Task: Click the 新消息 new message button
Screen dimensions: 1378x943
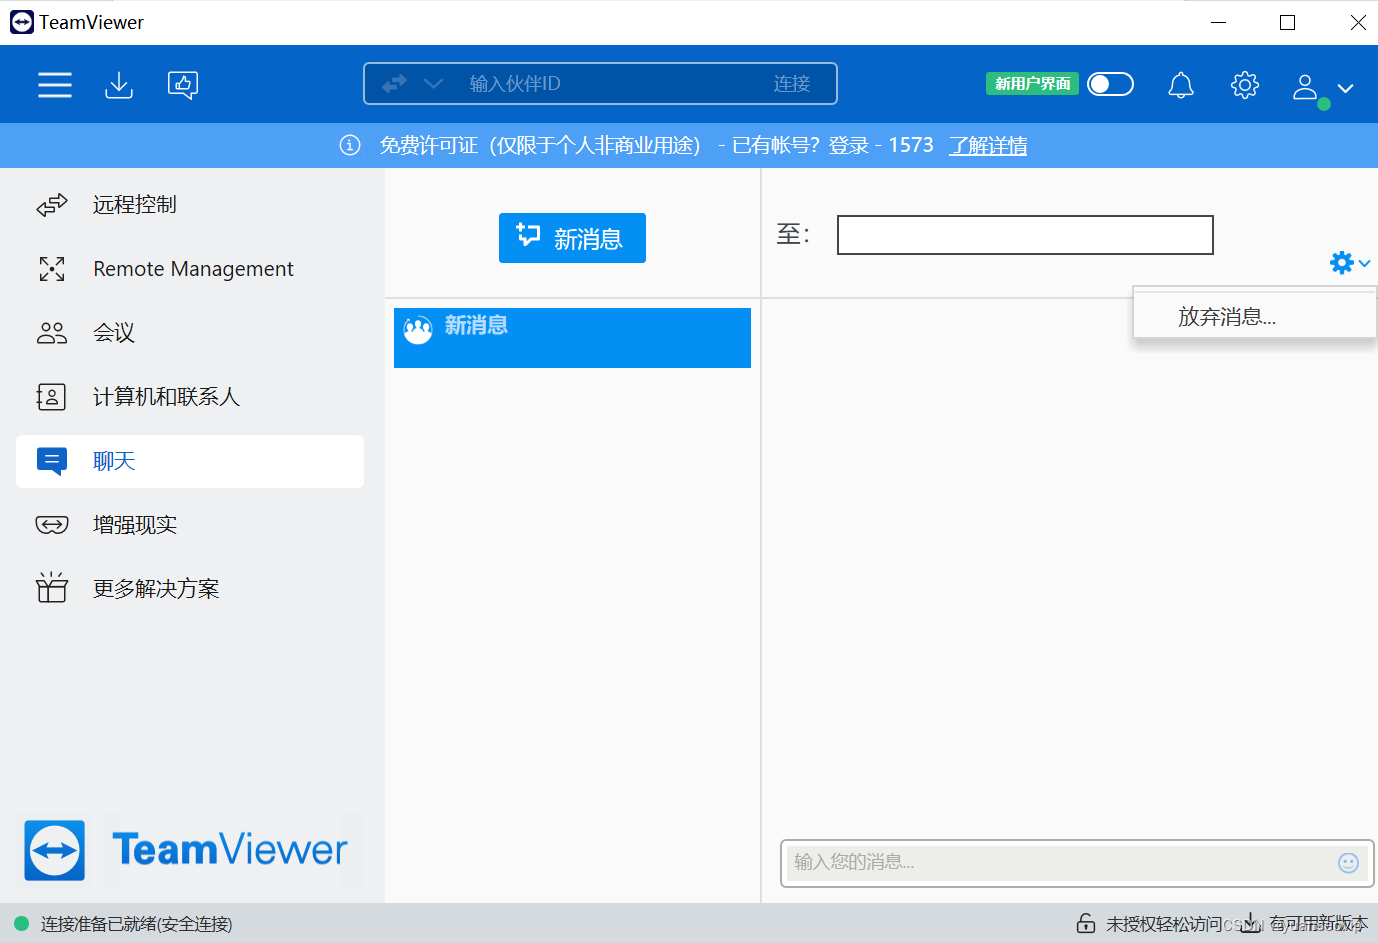Action: click(572, 238)
